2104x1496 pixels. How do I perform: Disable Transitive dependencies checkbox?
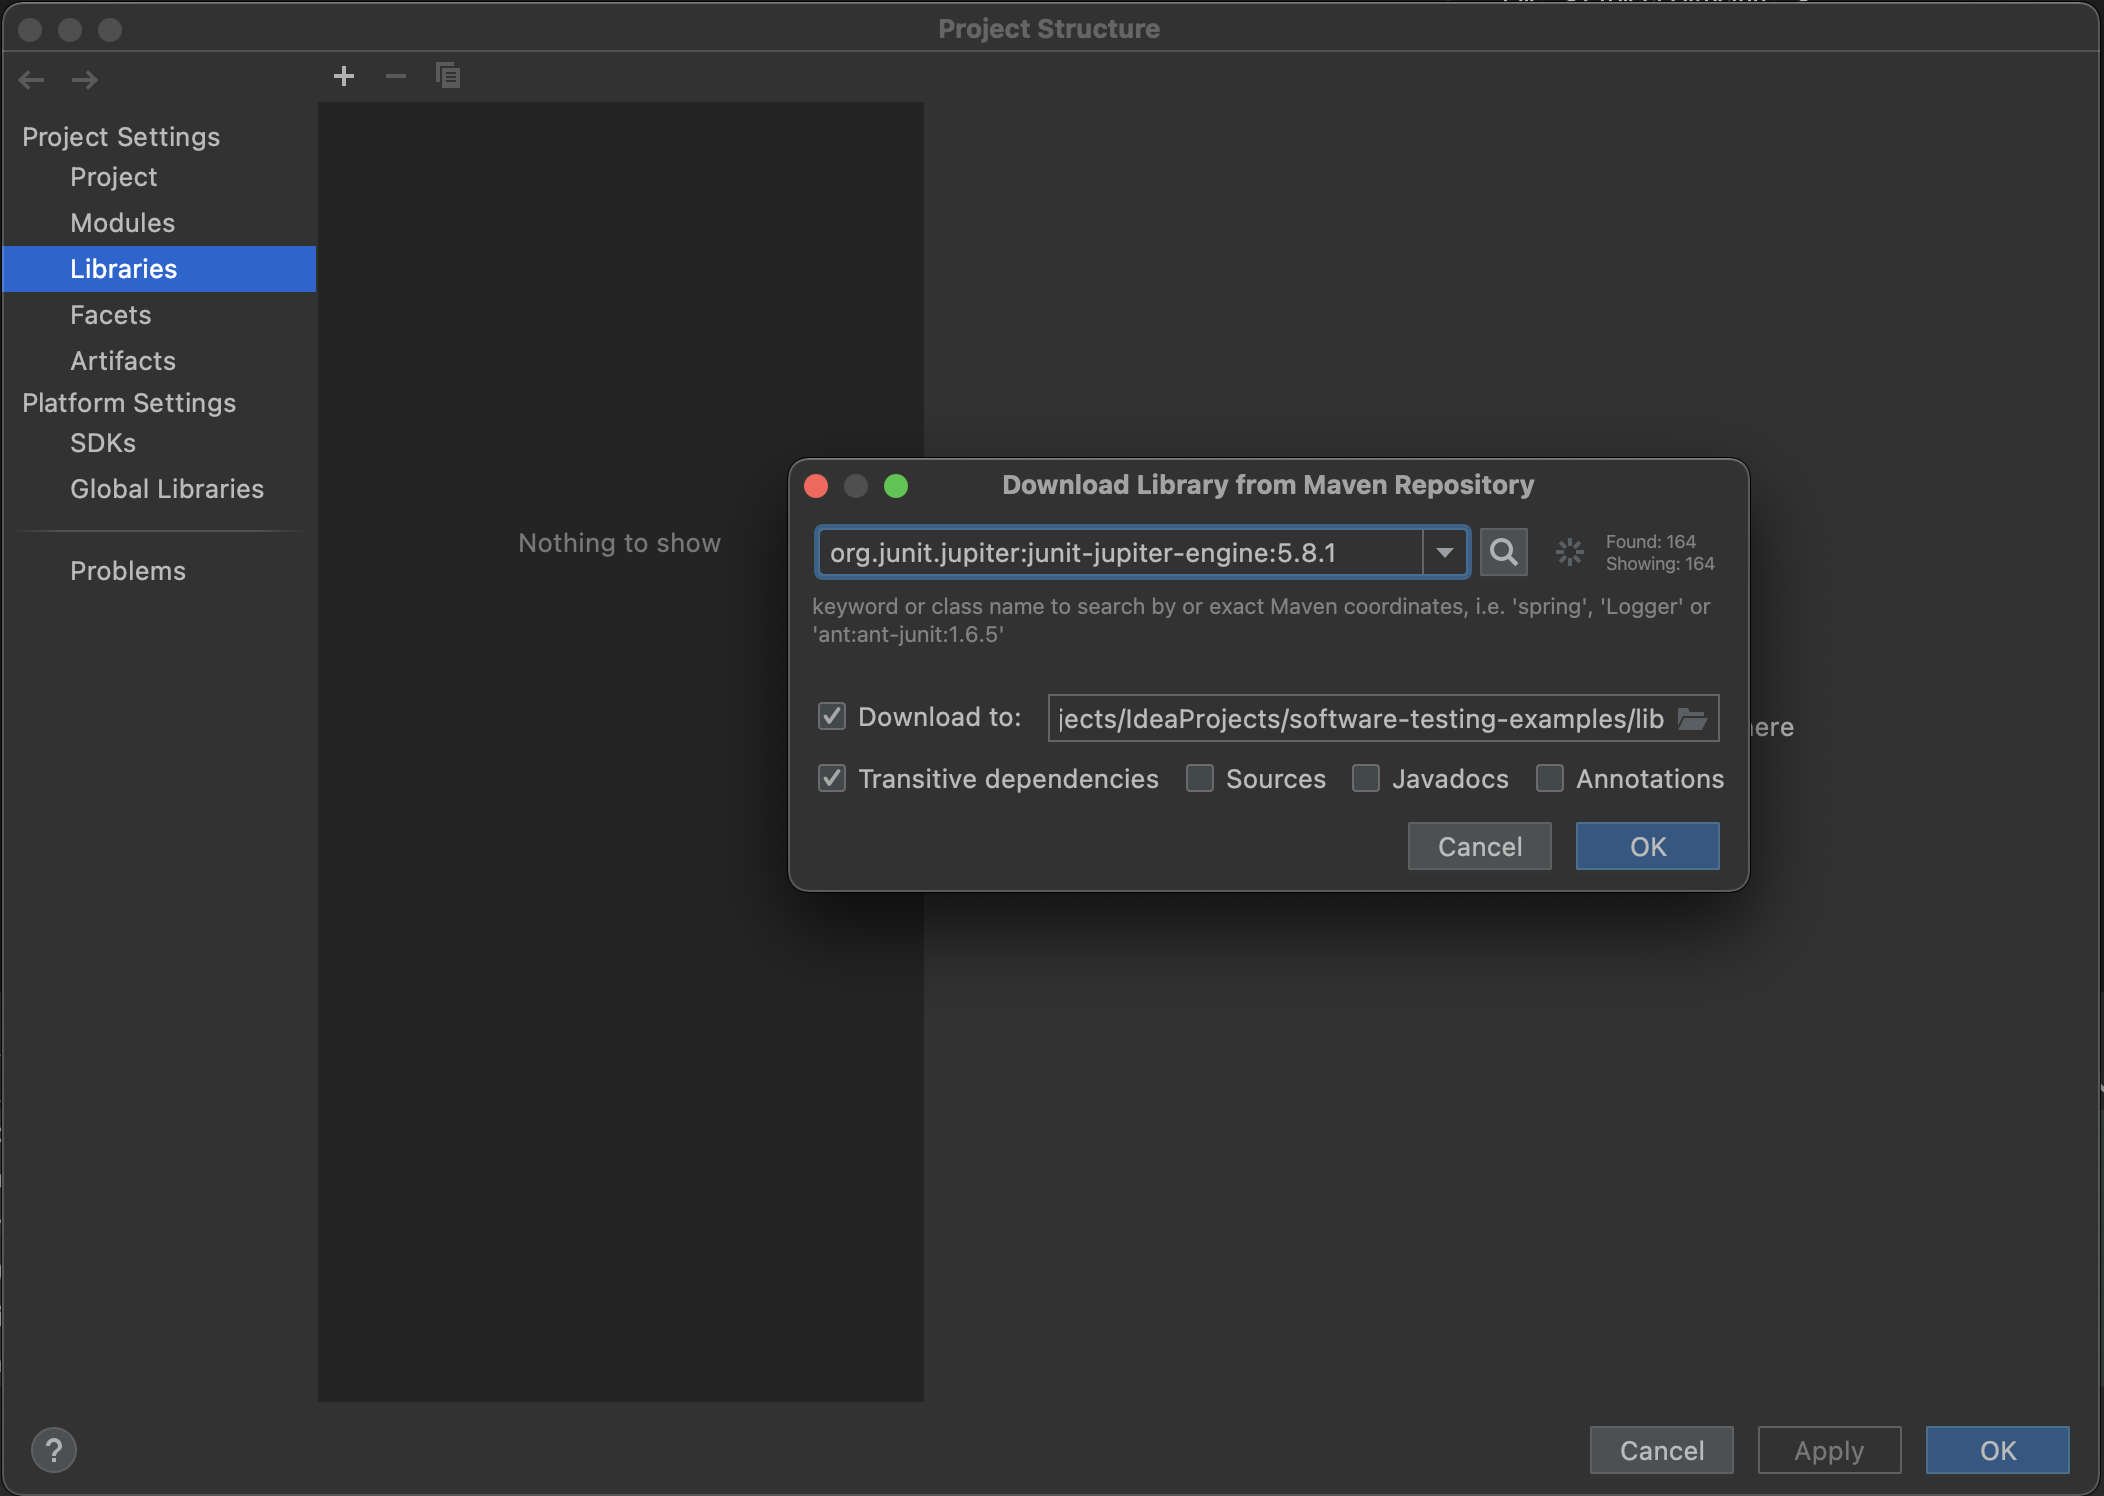[832, 779]
